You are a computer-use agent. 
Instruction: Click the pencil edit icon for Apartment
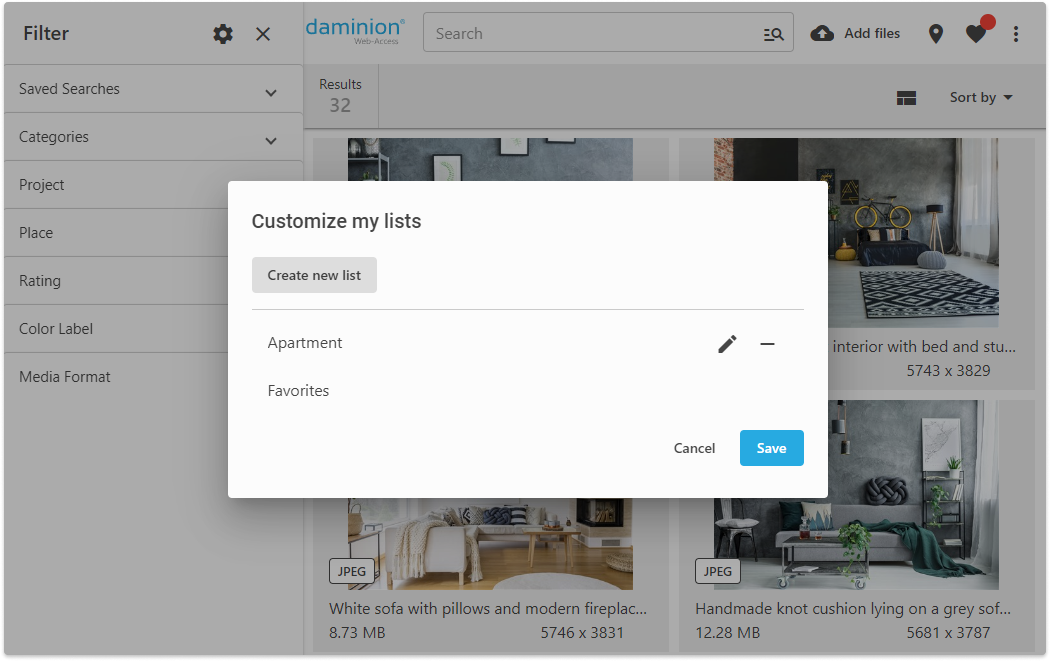coord(727,344)
